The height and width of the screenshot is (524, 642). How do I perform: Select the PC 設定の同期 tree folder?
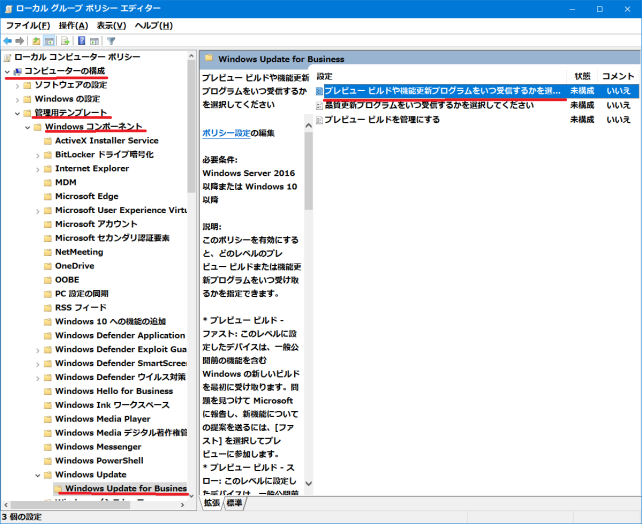[82, 294]
